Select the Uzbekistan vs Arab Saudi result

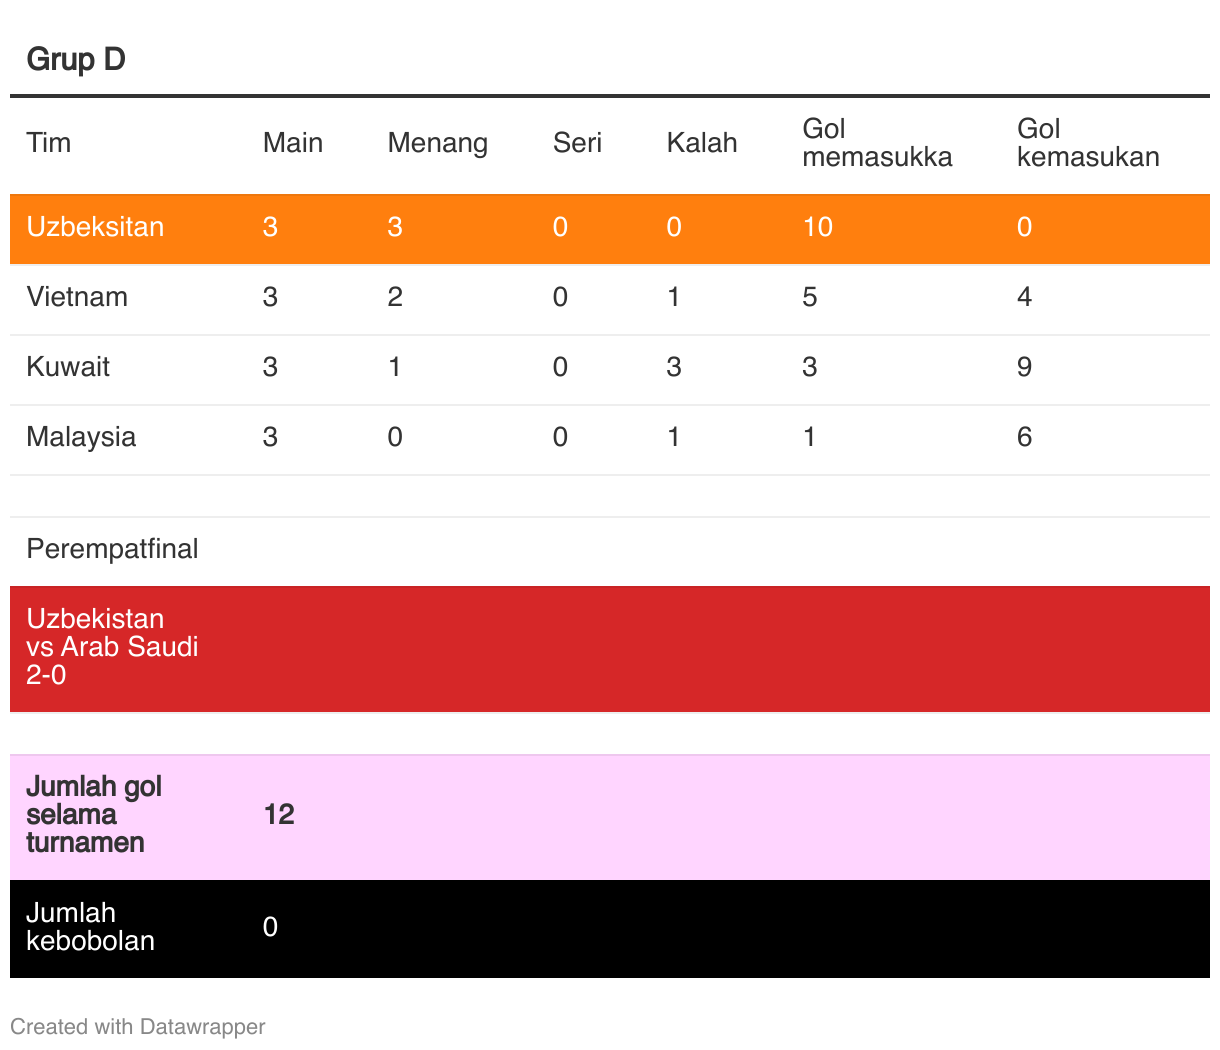(x=112, y=647)
